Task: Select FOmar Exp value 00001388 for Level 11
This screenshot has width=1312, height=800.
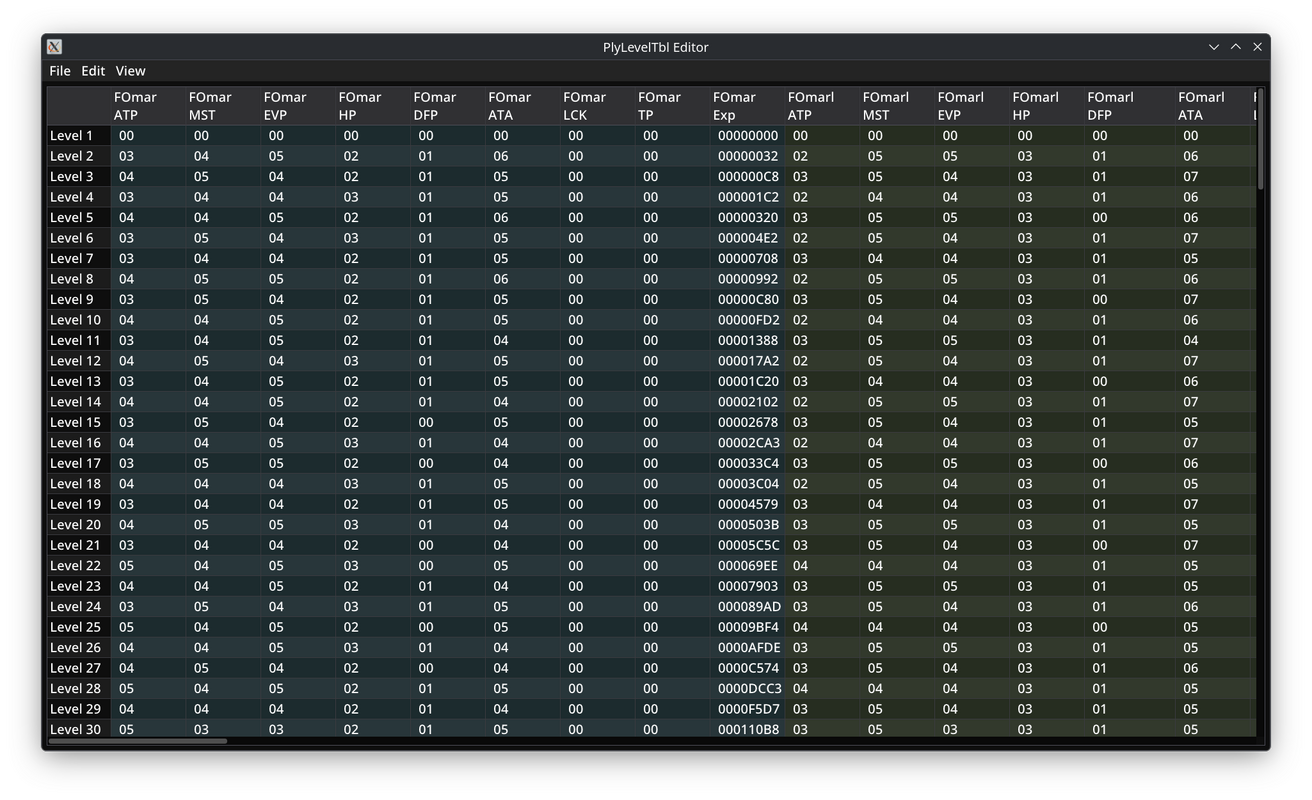Action: tap(747, 340)
